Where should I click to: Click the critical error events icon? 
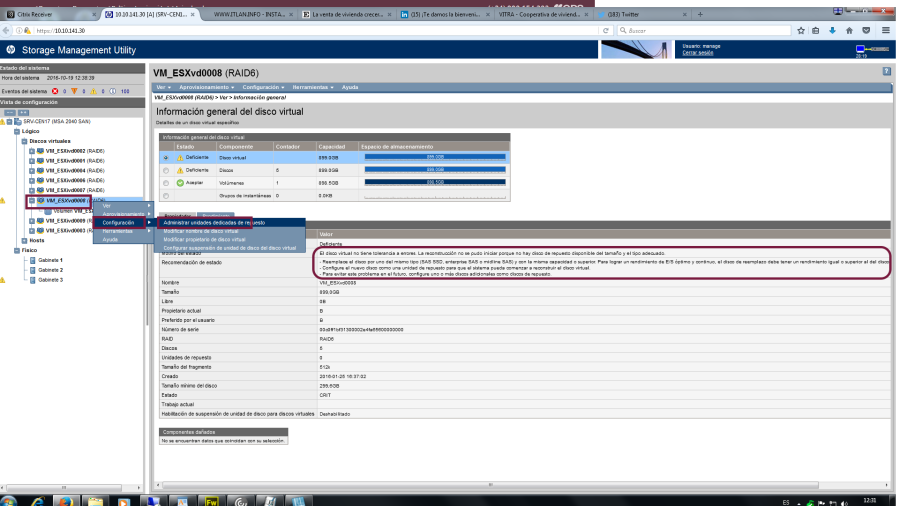pyautogui.click(x=55, y=91)
